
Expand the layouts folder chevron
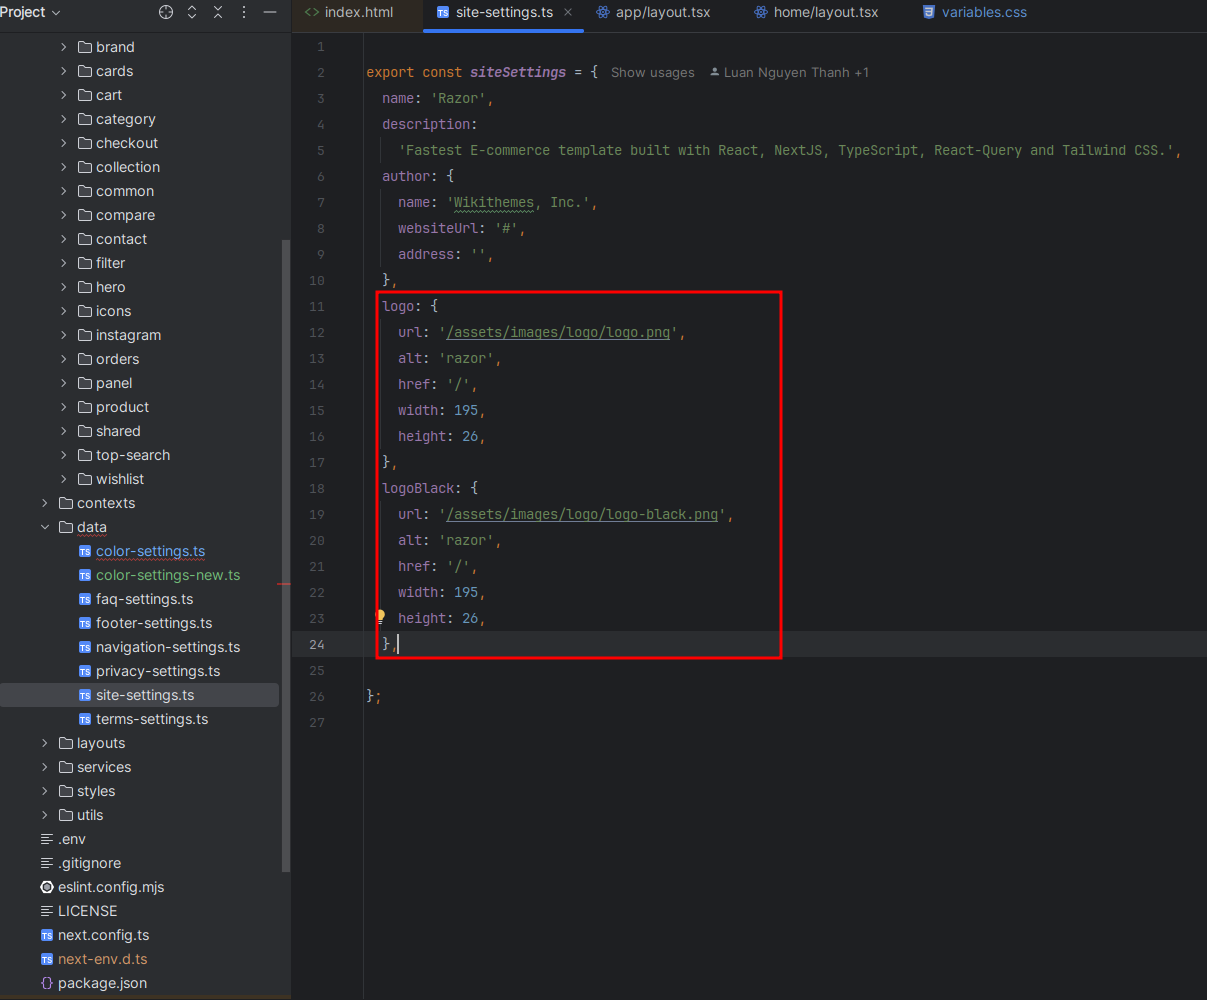45,743
